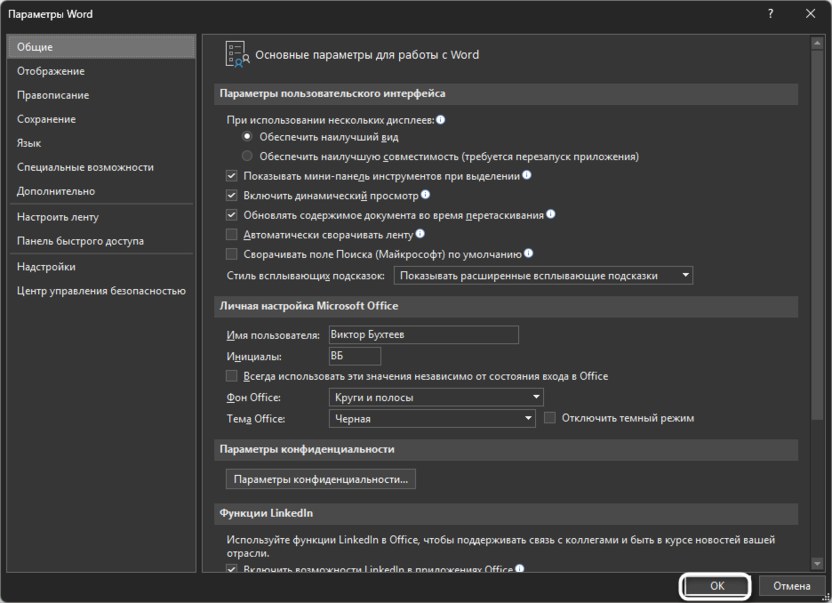Open the Office background dropdown
Image resolution: width=832 pixels, height=603 pixels.
[x=533, y=397]
